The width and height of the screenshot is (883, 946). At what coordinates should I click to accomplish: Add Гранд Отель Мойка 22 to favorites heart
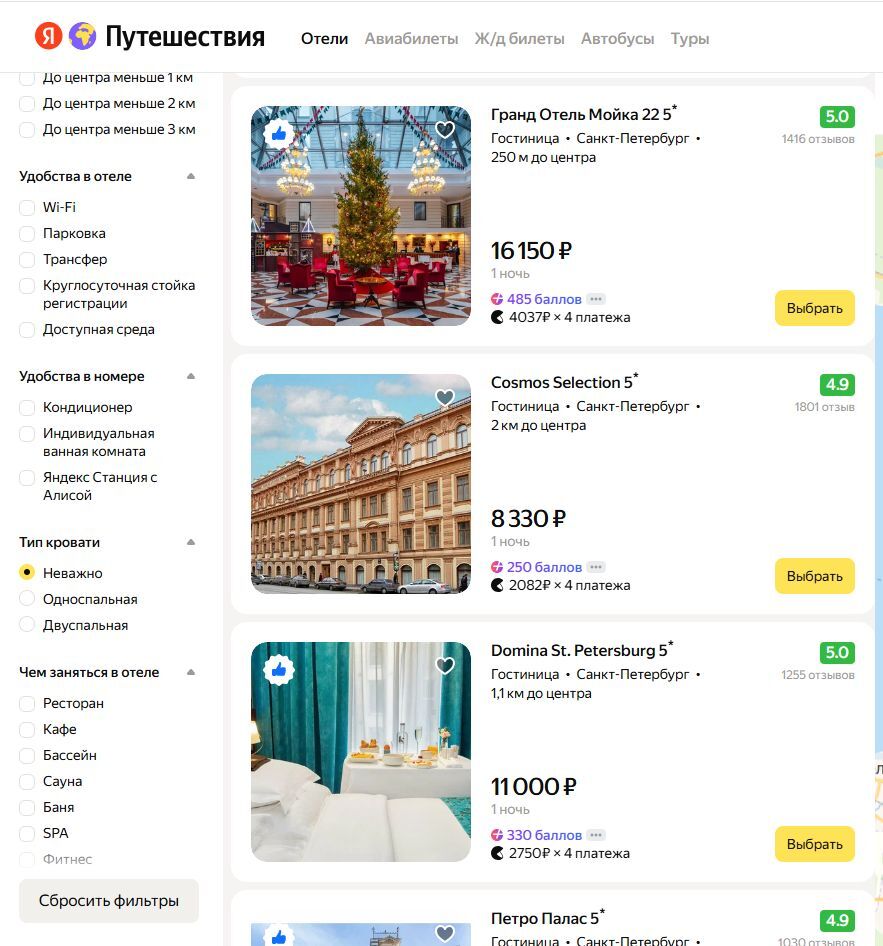[x=445, y=129]
